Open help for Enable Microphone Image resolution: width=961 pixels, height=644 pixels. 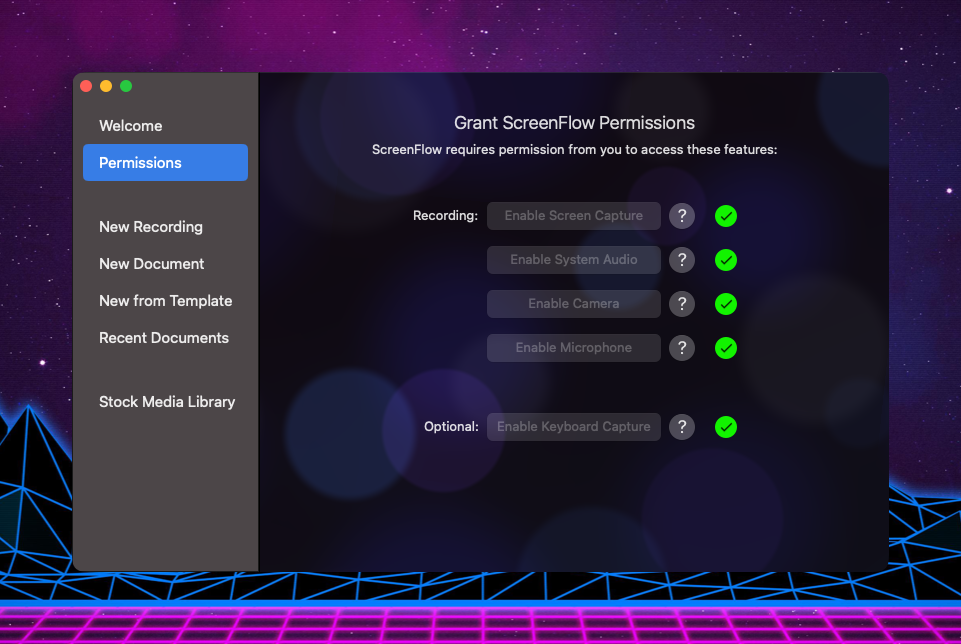[x=682, y=348]
